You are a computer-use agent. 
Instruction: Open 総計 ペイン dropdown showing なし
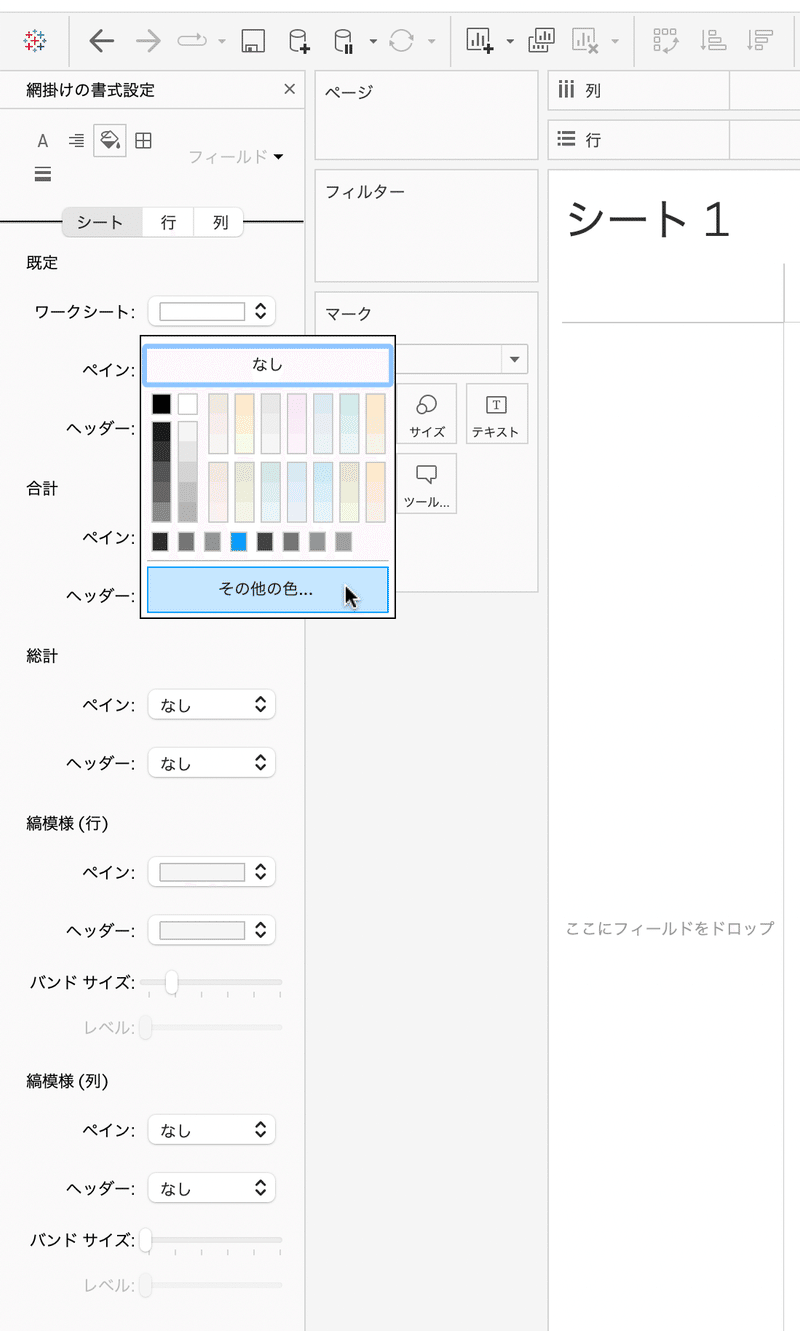[211, 705]
